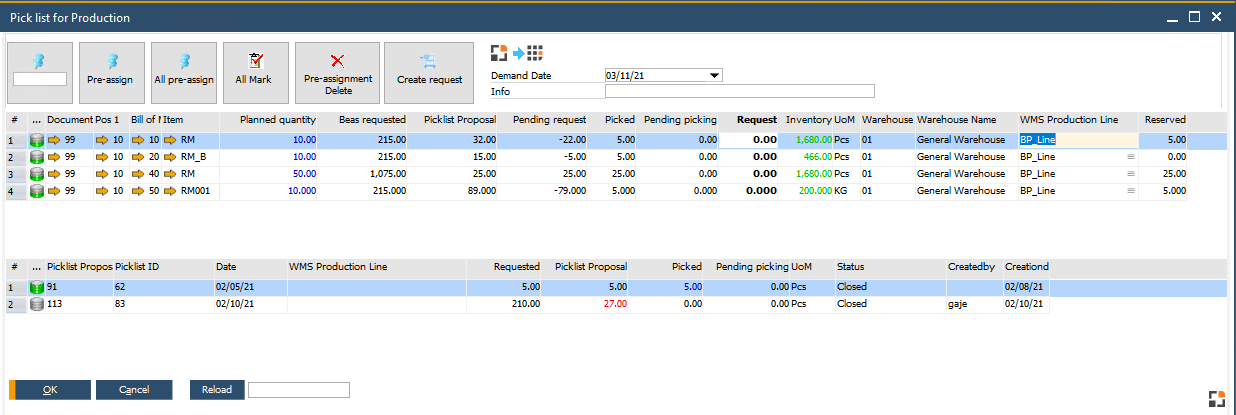Screen dimensions: 1236x415
Task: Sort by Planned quantity column header
Action: coord(277,120)
